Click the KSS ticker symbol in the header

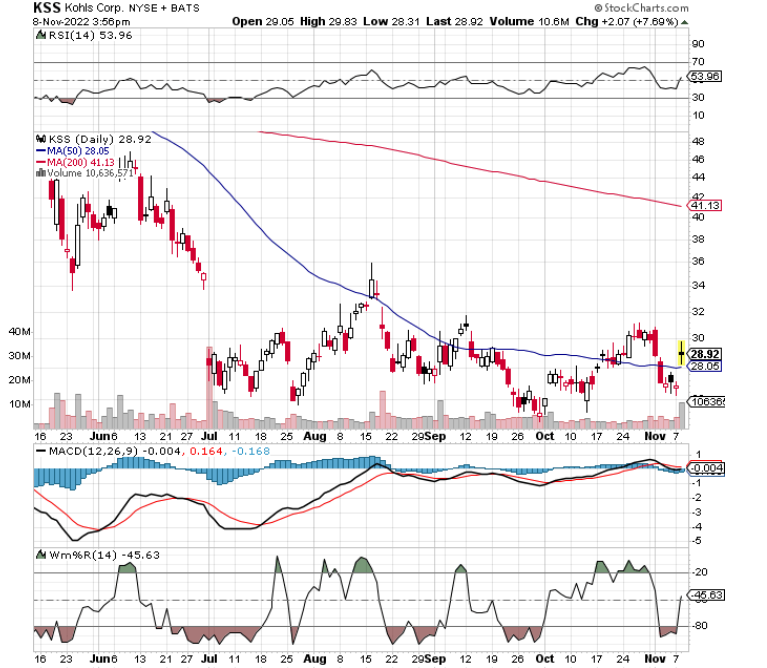[47, 8]
